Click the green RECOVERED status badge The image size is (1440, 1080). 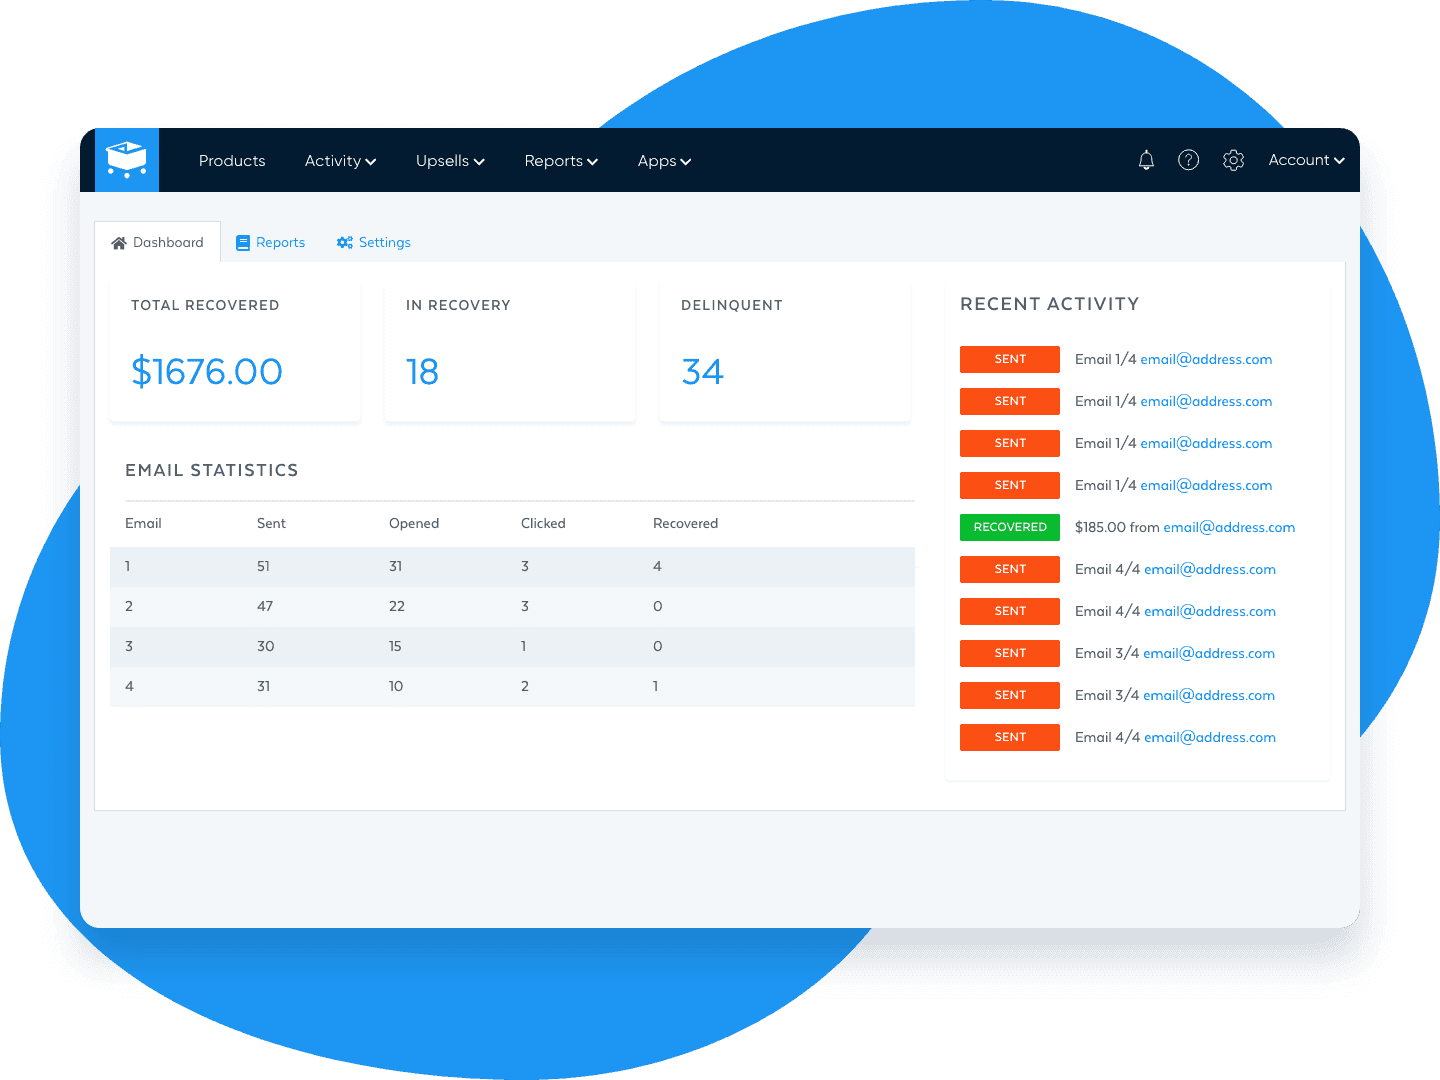click(1009, 527)
